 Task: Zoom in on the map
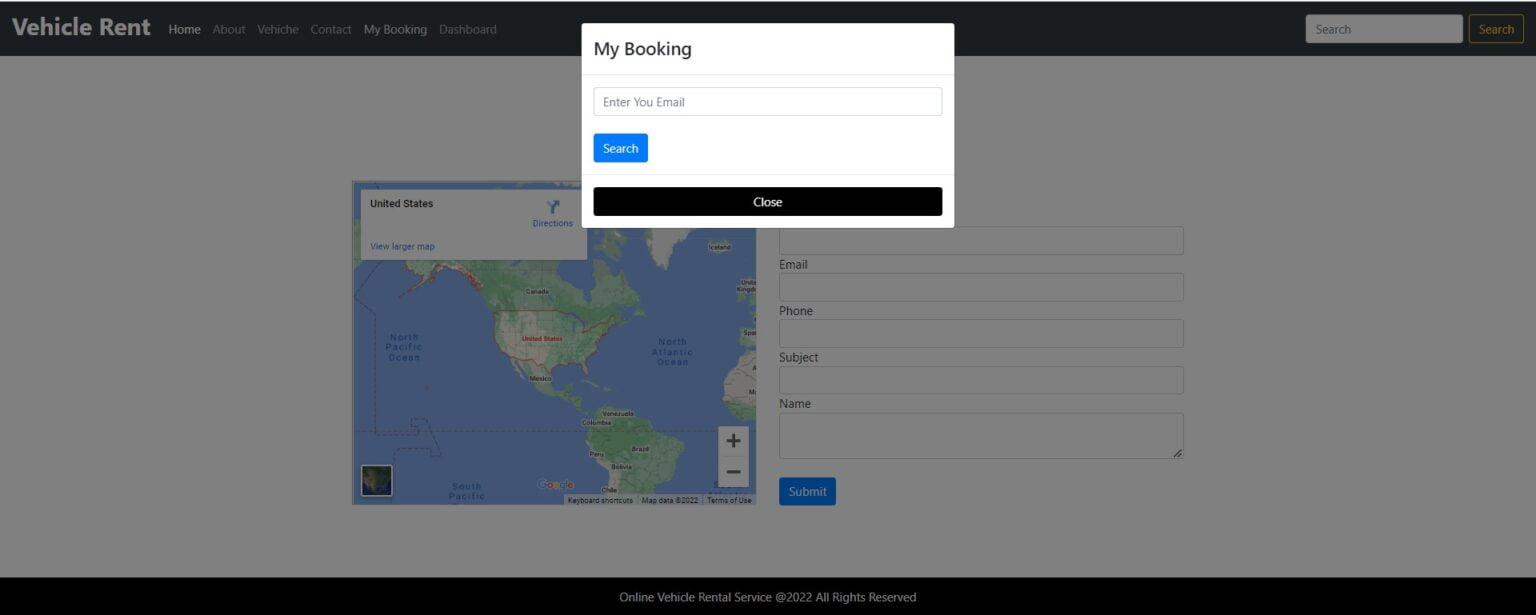[733, 441]
